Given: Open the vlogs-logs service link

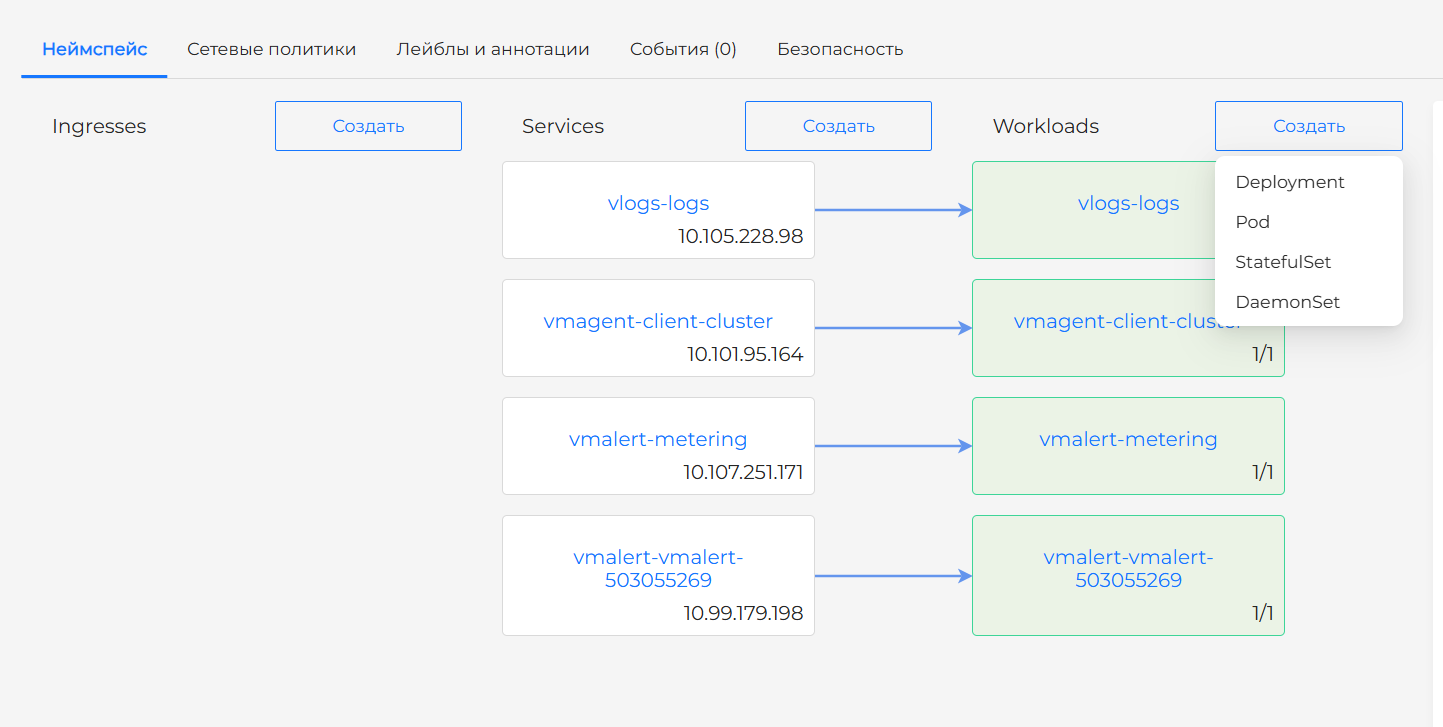Looking at the screenshot, I should [x=658, y=203].
